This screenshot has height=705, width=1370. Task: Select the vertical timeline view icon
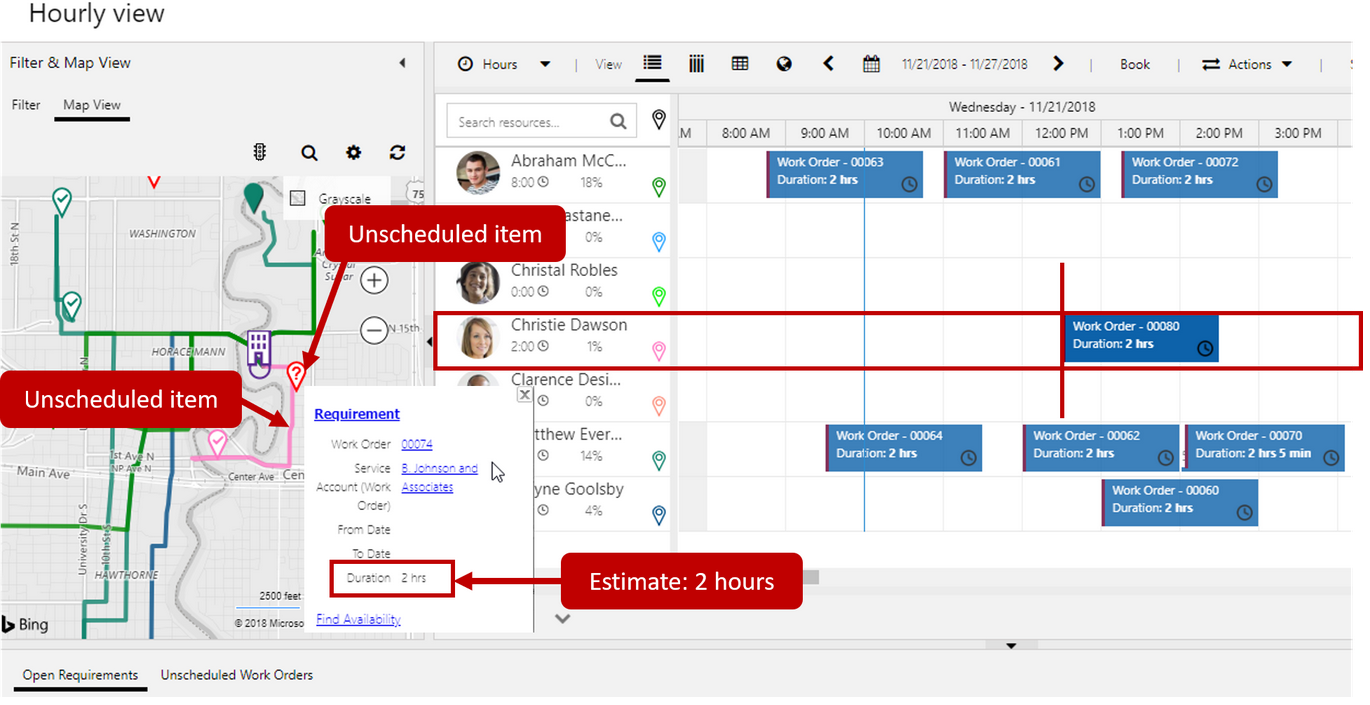pos(697,64)
